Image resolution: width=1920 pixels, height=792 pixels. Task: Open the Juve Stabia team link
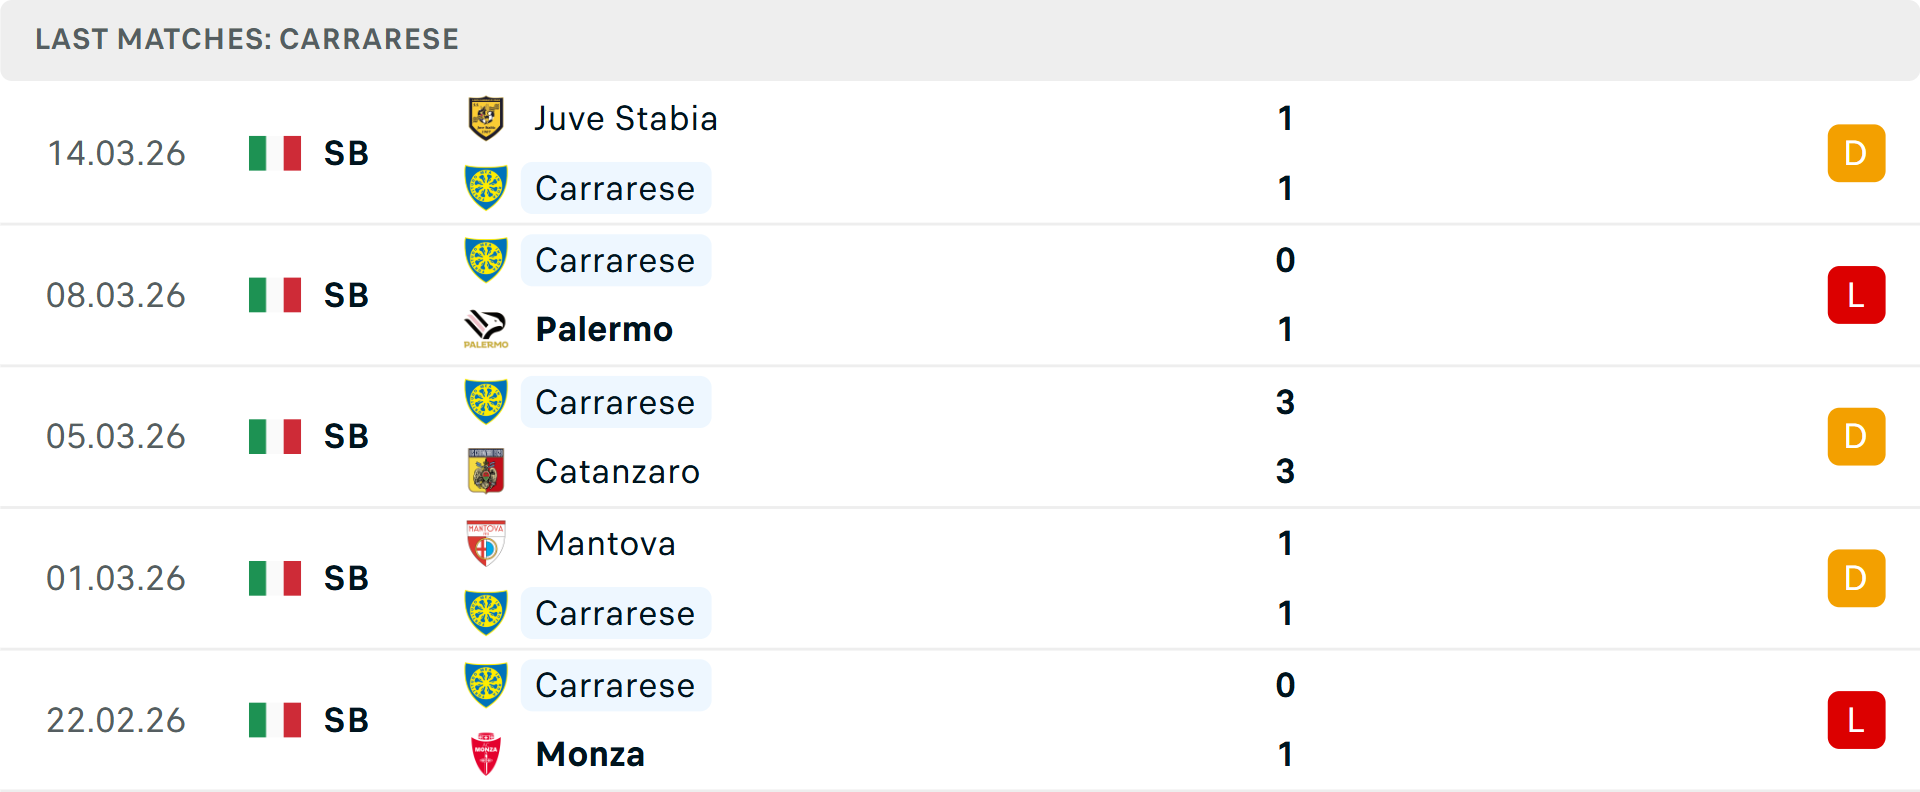(x=626, y=119)
